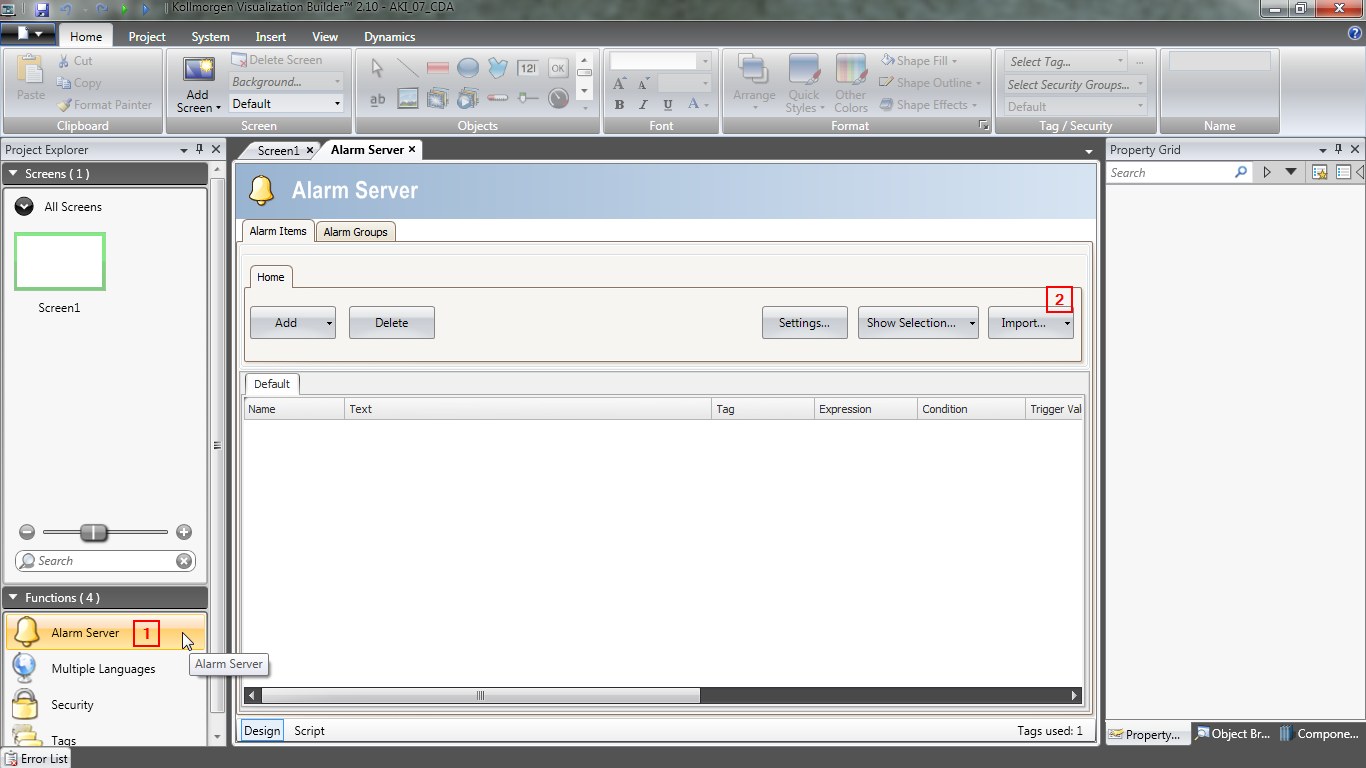The image size is (1366, 768).
Task: Select the OK Button object
Action: pos(558,68)
